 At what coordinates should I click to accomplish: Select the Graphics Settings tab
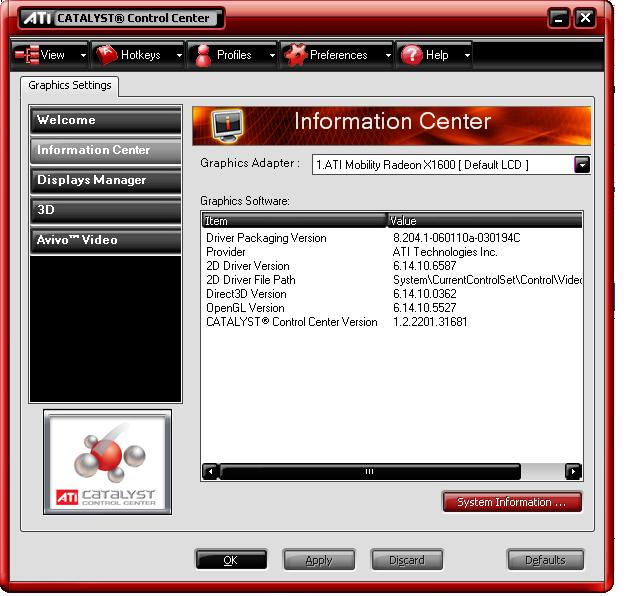69,85
